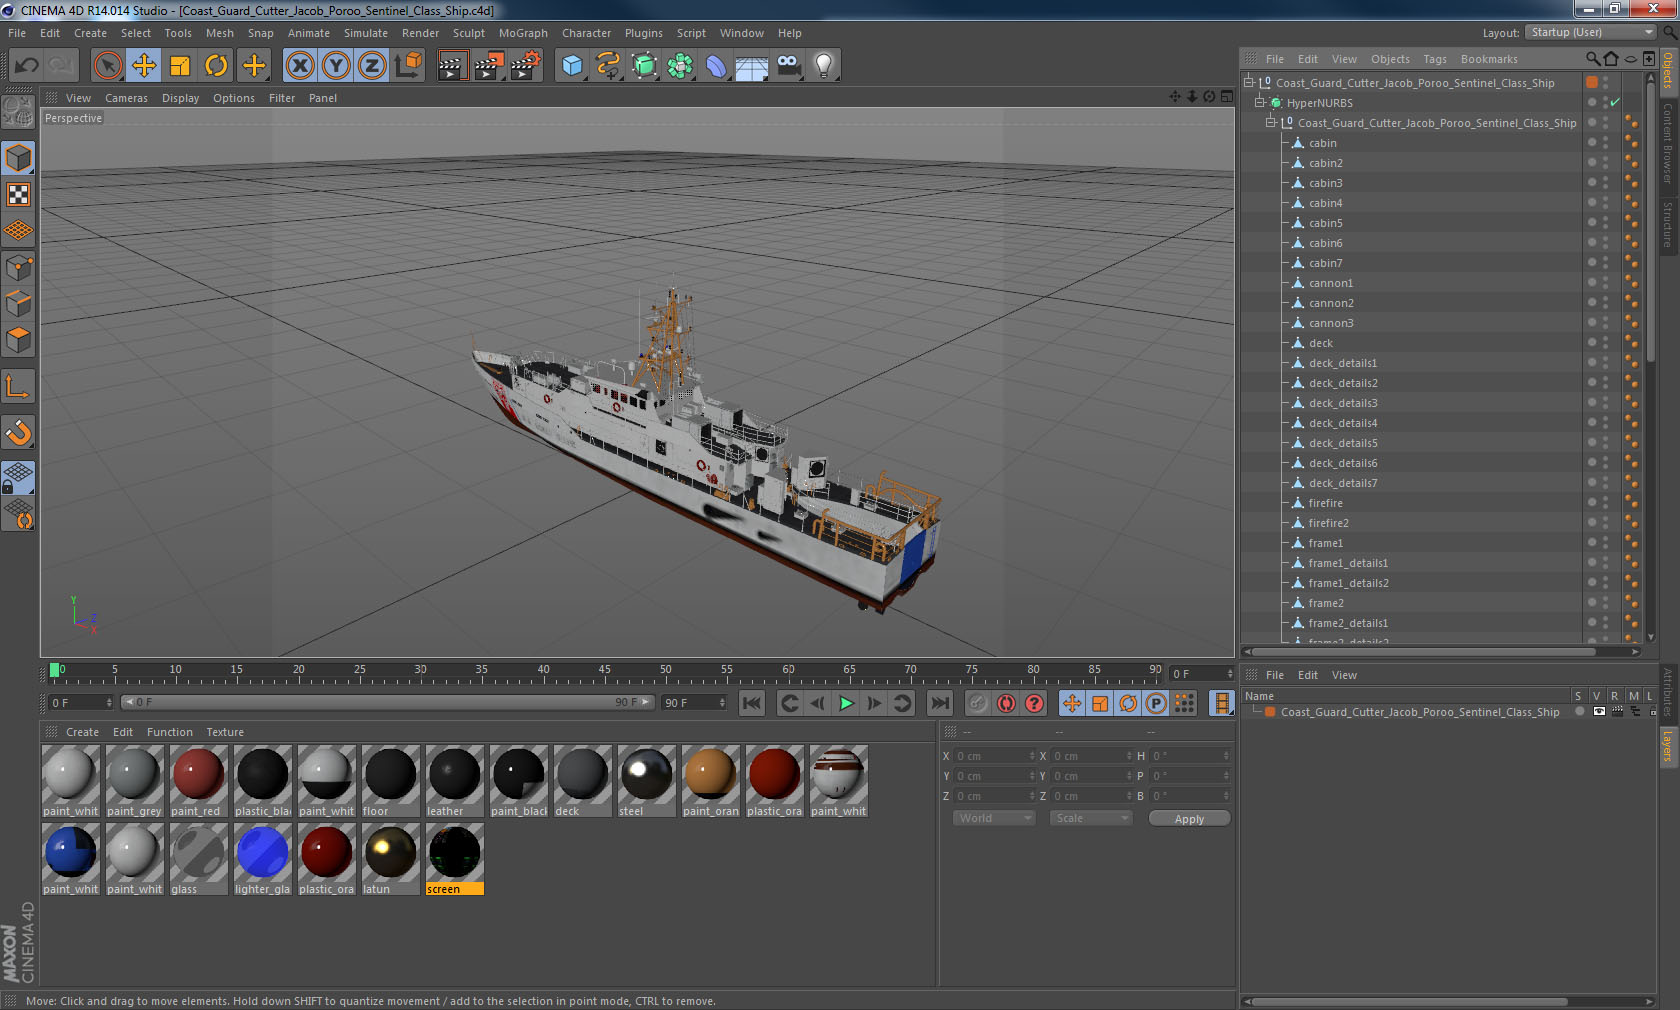Switch the coordinate system icon
Image resolution: width=1680 pixels, height=1010 pixels.
[408, 66]
